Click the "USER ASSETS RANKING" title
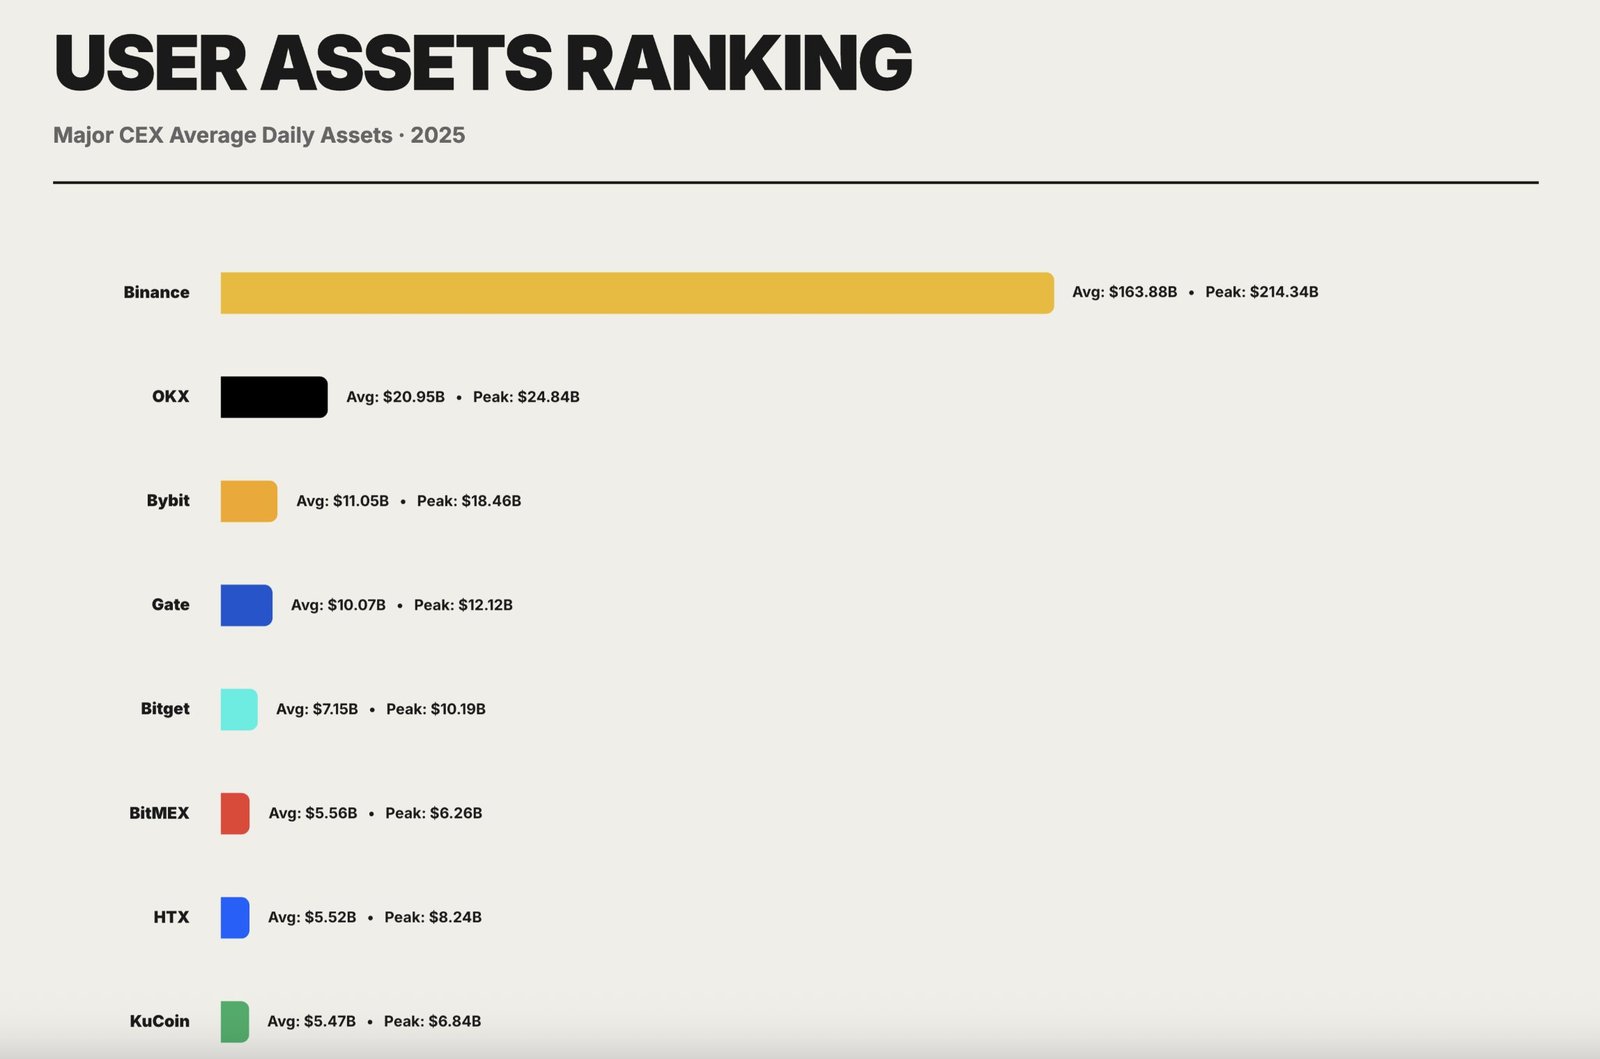Image resolution: width=1600 pixels, height=1059 pixels. [x=482, y=63]
